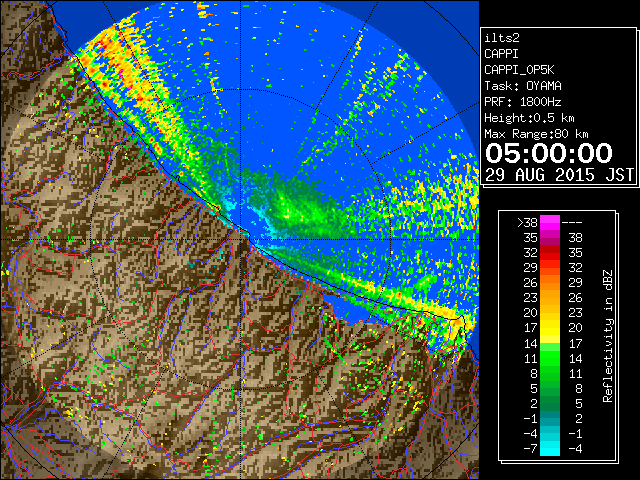
Task: Pick the purple 35–38 dBZ swatch
Action: (x=550, y=238)
